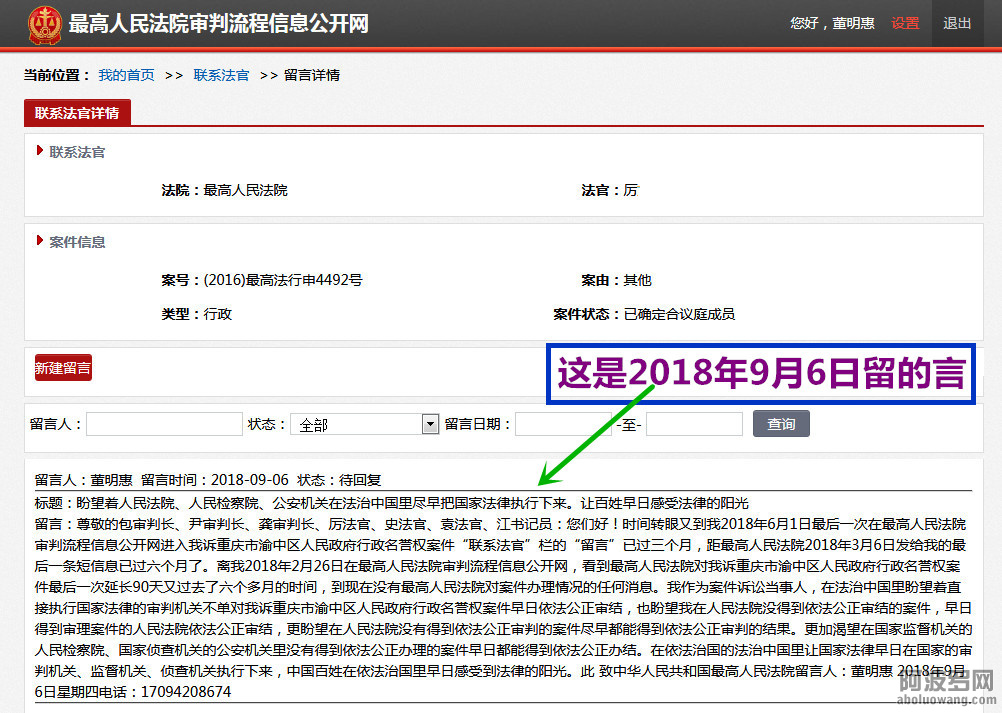This screenshot has width=1002, height=713.
Task: Open the 状态 全部 dropdown
Action: (364, 424)
